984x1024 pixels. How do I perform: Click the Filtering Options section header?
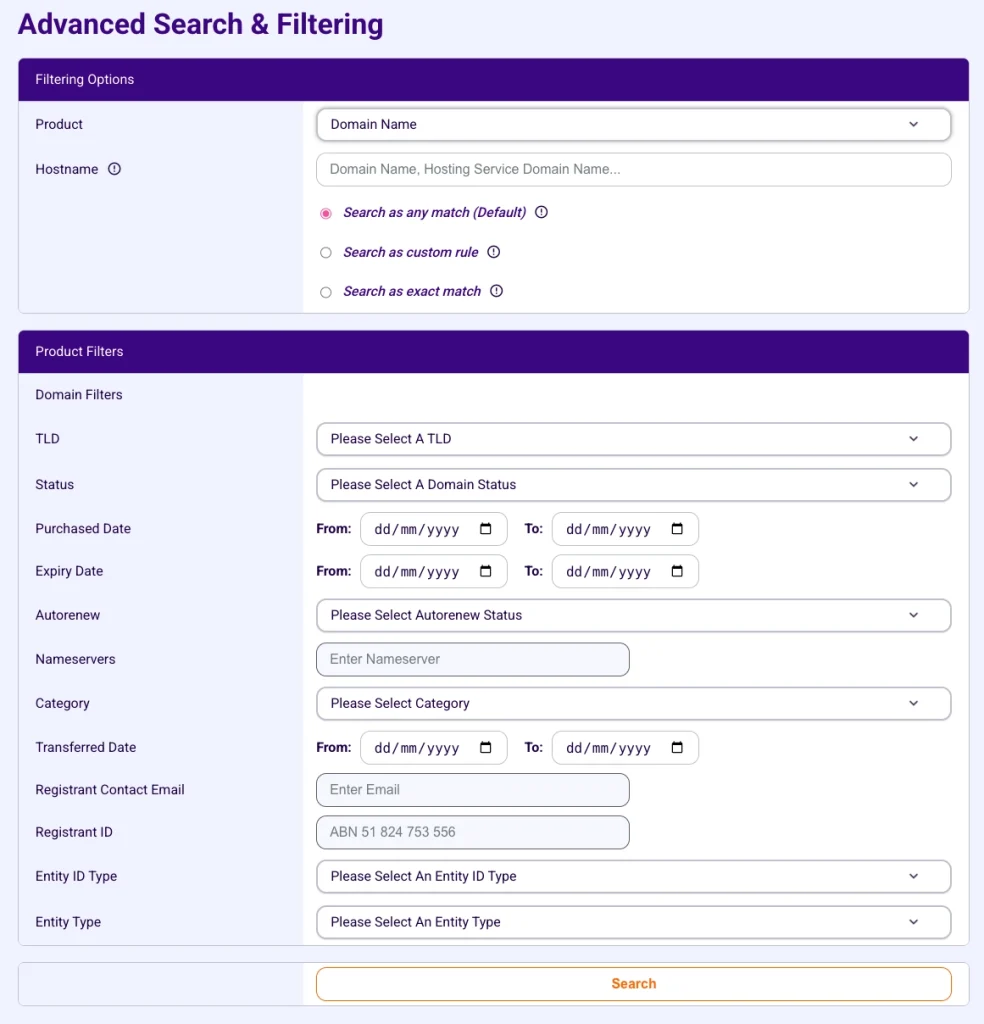(84, 79)
